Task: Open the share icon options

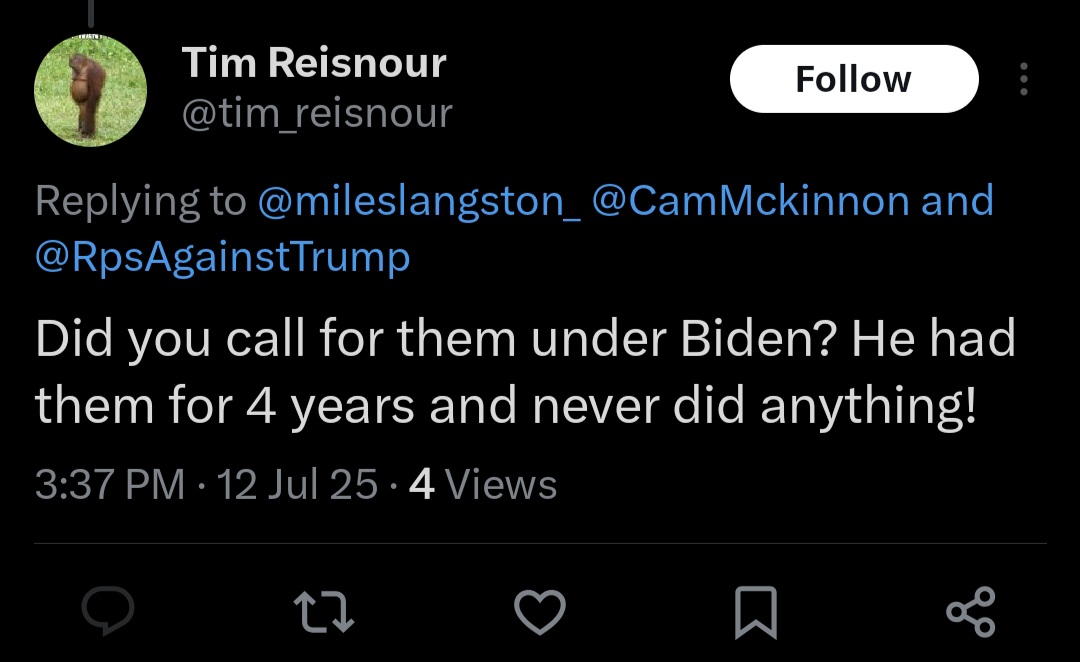Action: click(x=971, y=612)
